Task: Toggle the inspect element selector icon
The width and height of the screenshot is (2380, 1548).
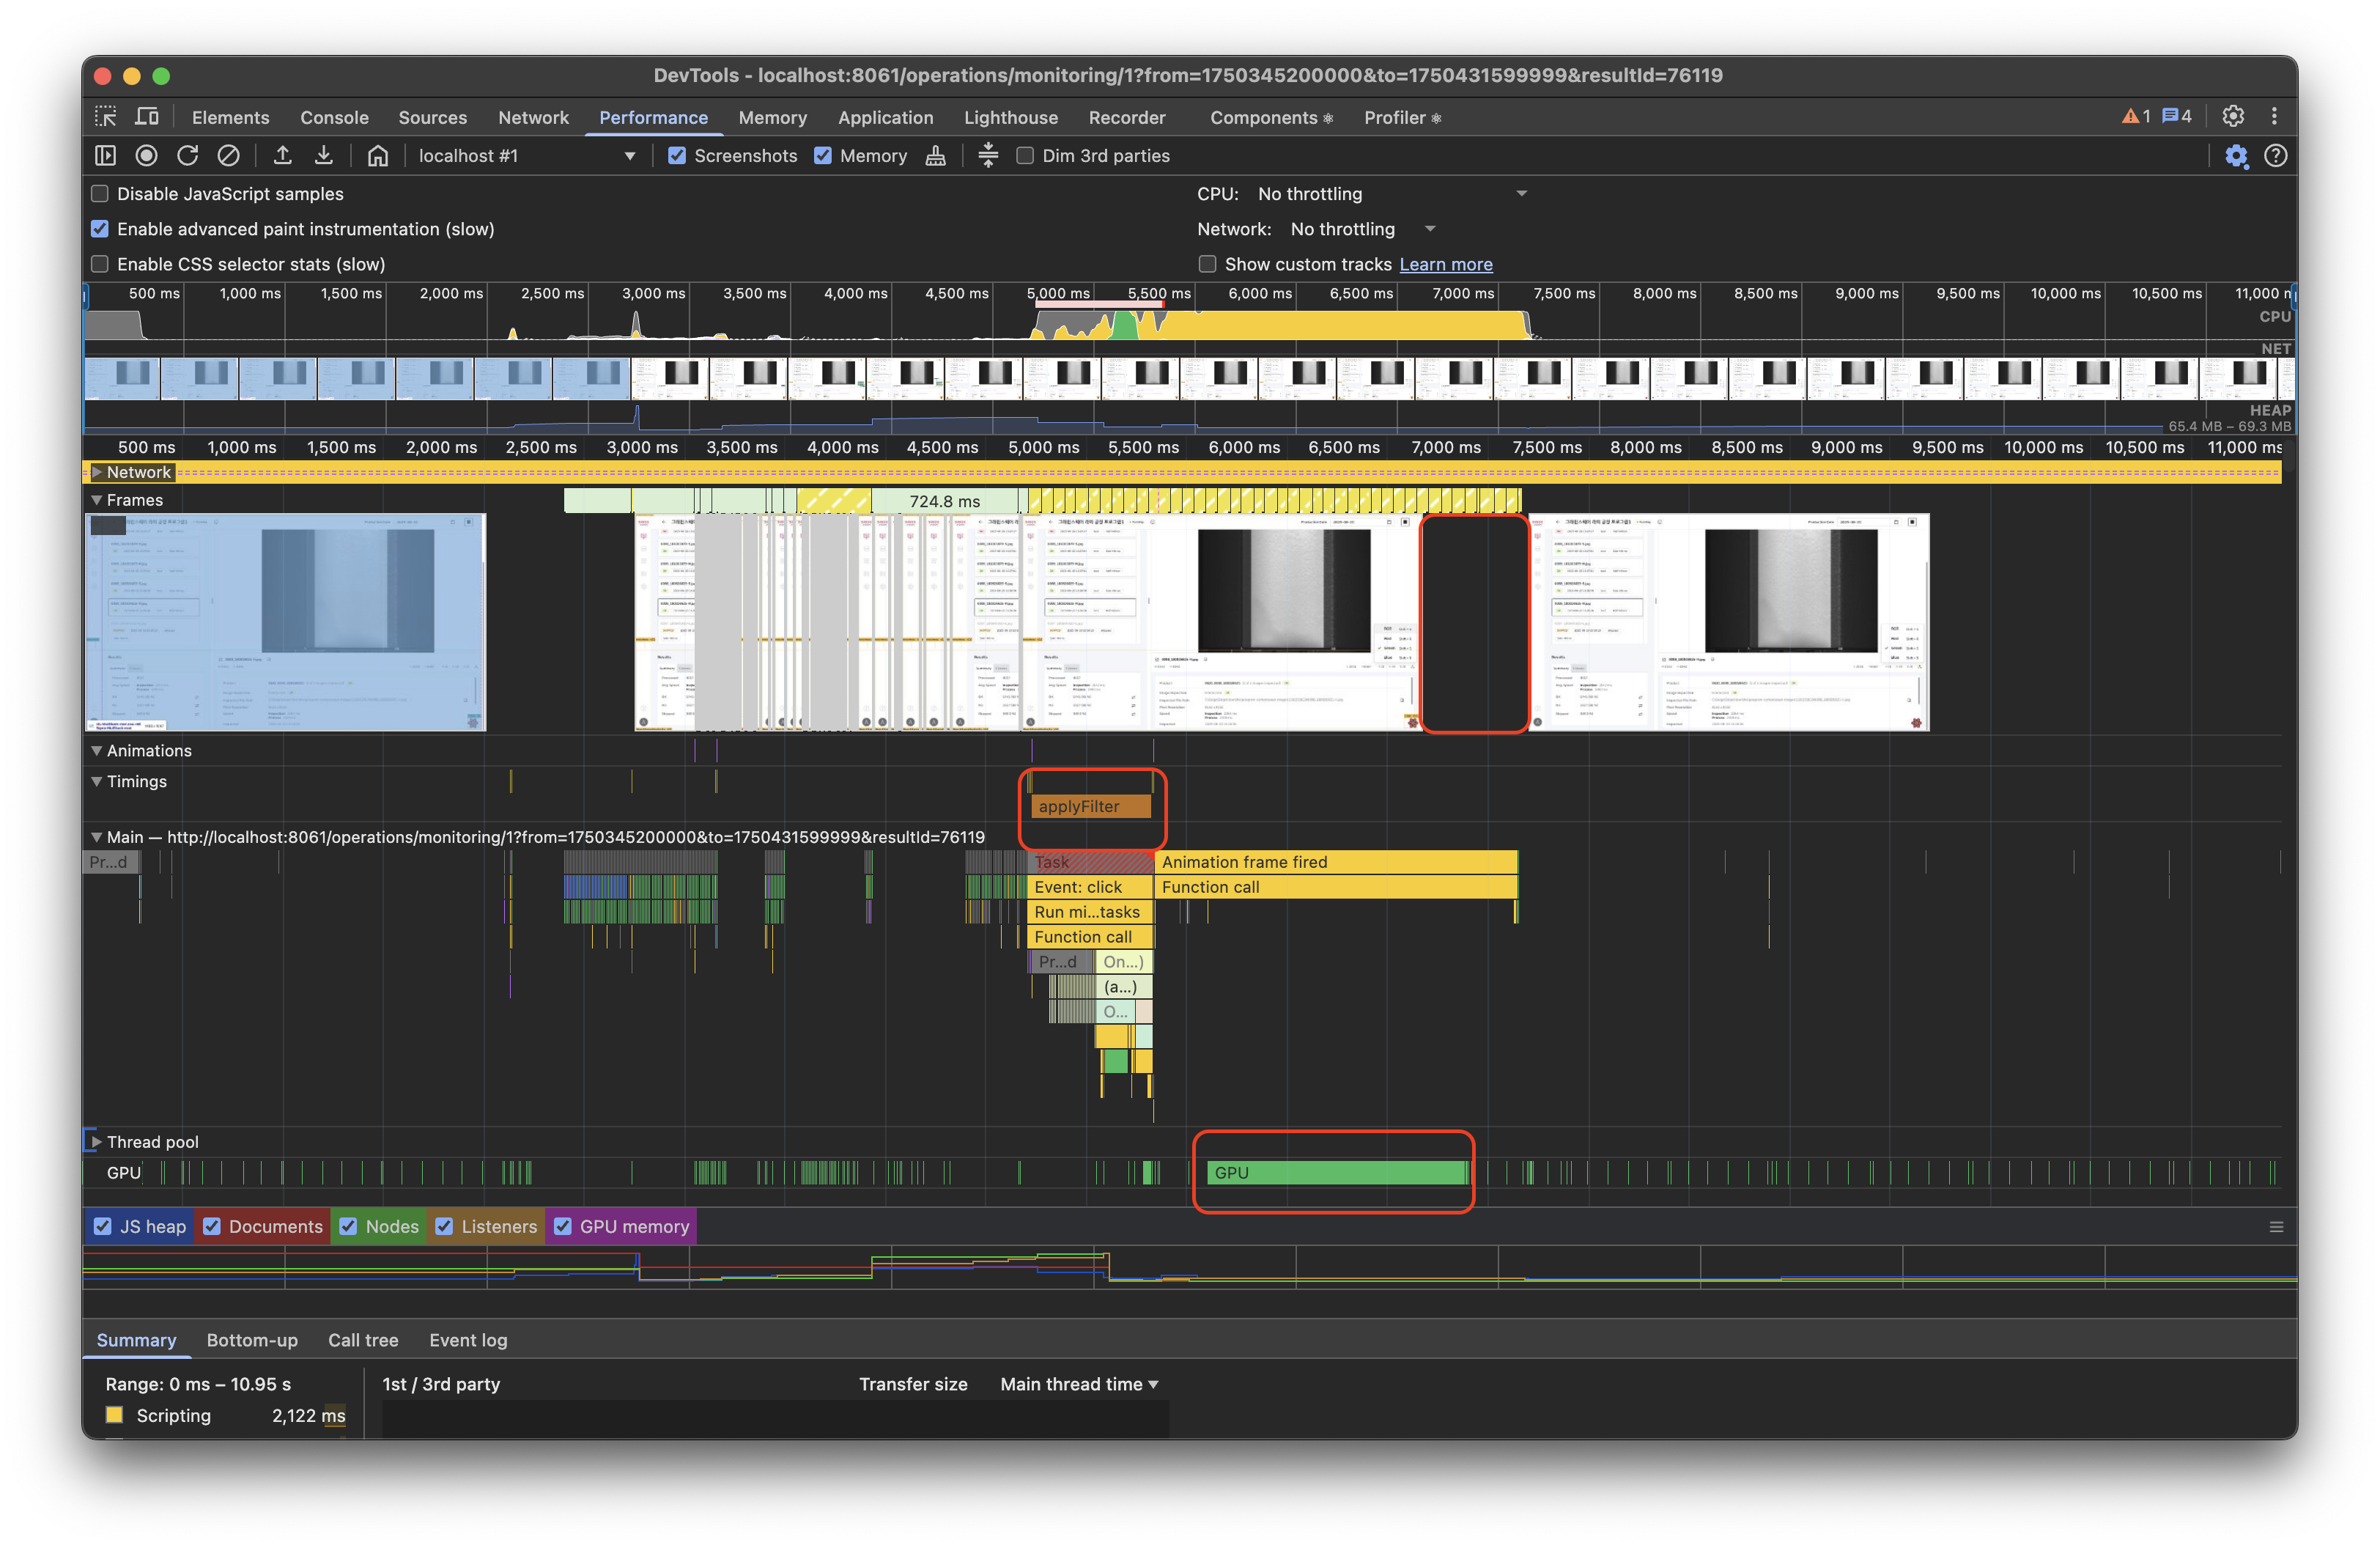Action: (x=106, y=117)
